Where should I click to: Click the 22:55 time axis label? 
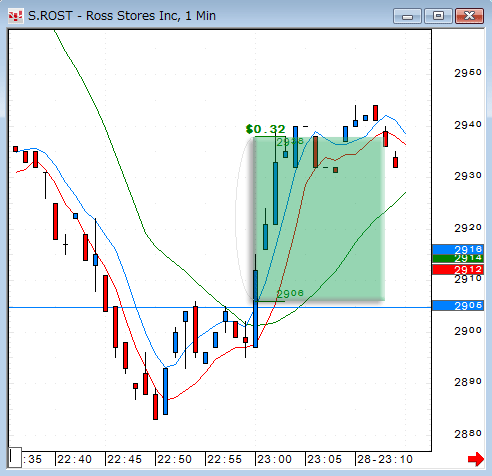(224, 459)
